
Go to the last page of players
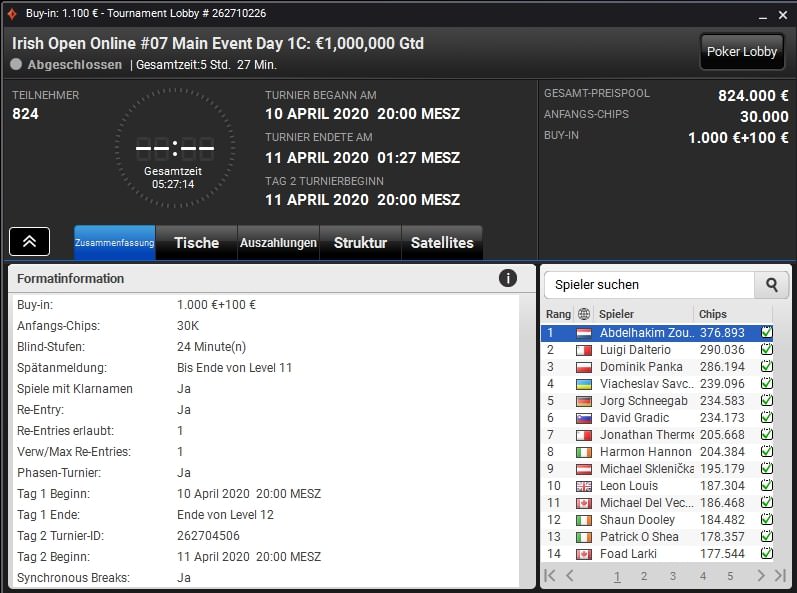[780, 576]
